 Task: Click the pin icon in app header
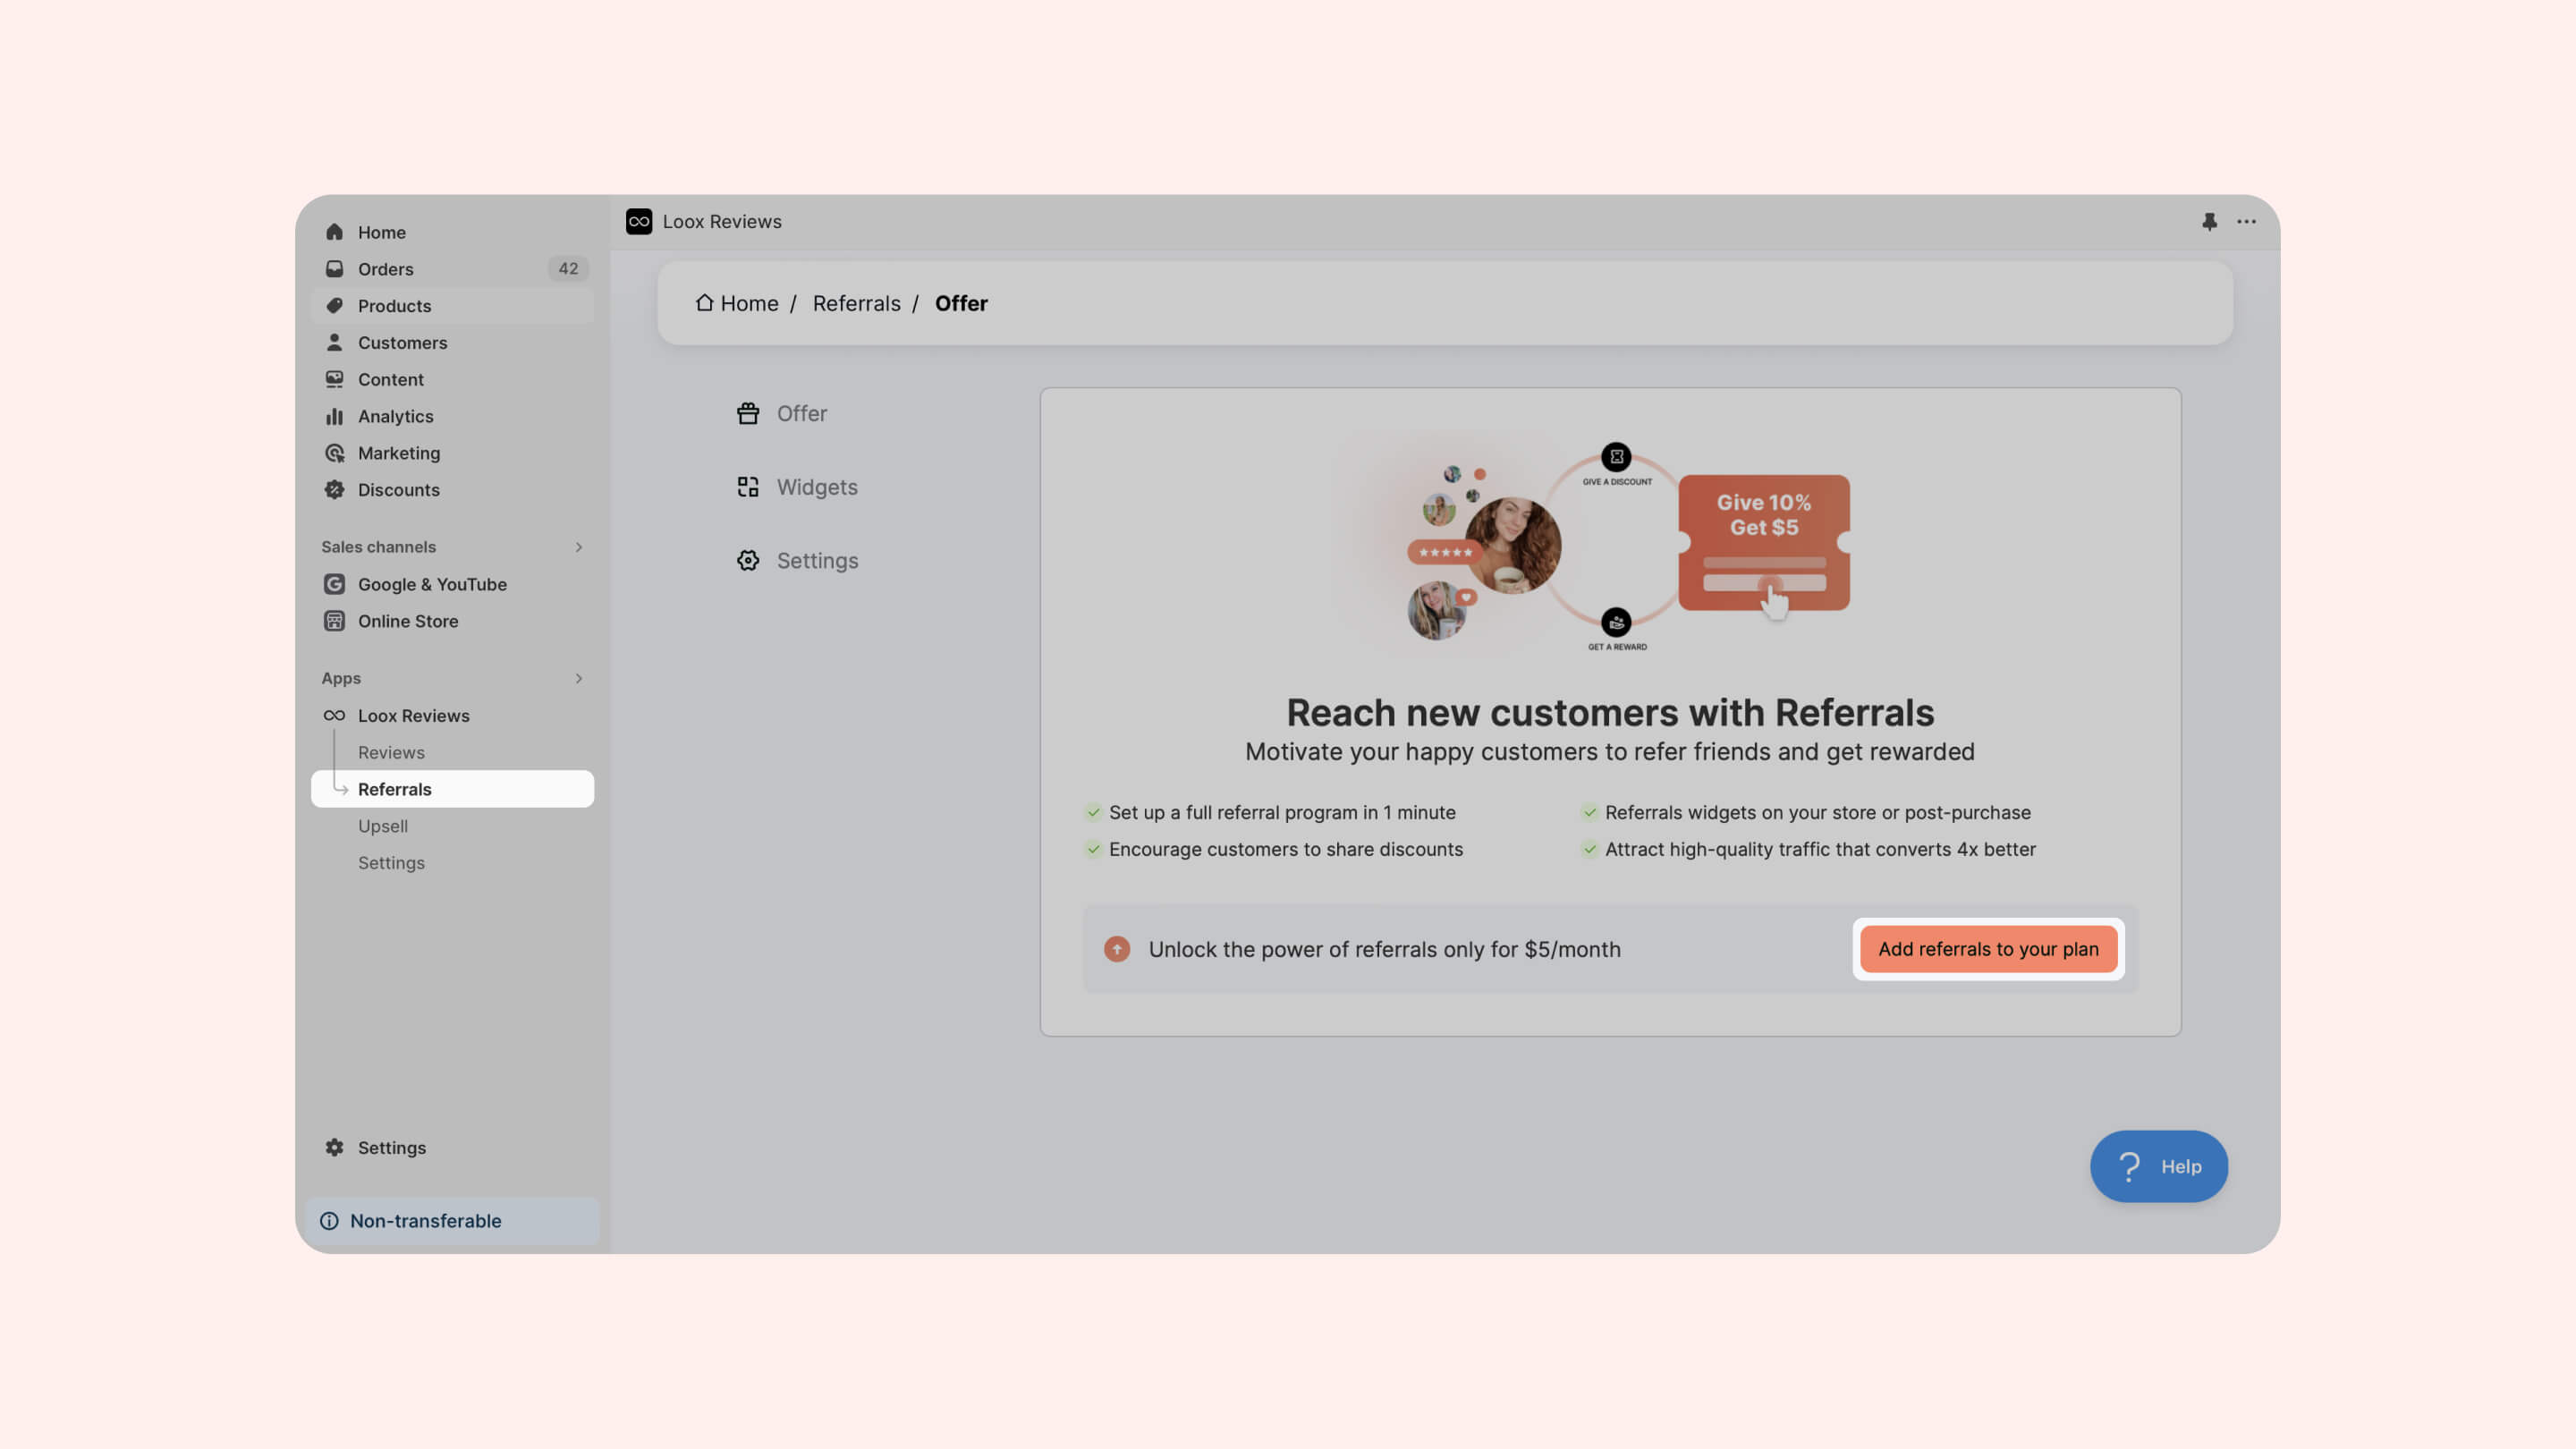tap(2209, 221)
